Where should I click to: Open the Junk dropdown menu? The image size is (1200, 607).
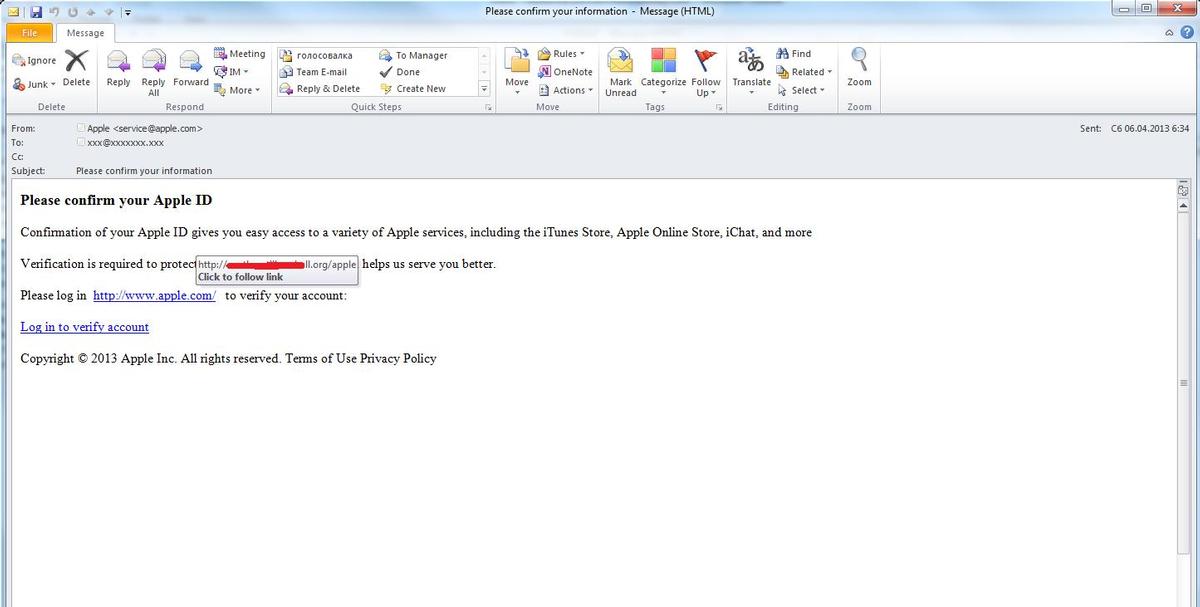coord(35,85)
